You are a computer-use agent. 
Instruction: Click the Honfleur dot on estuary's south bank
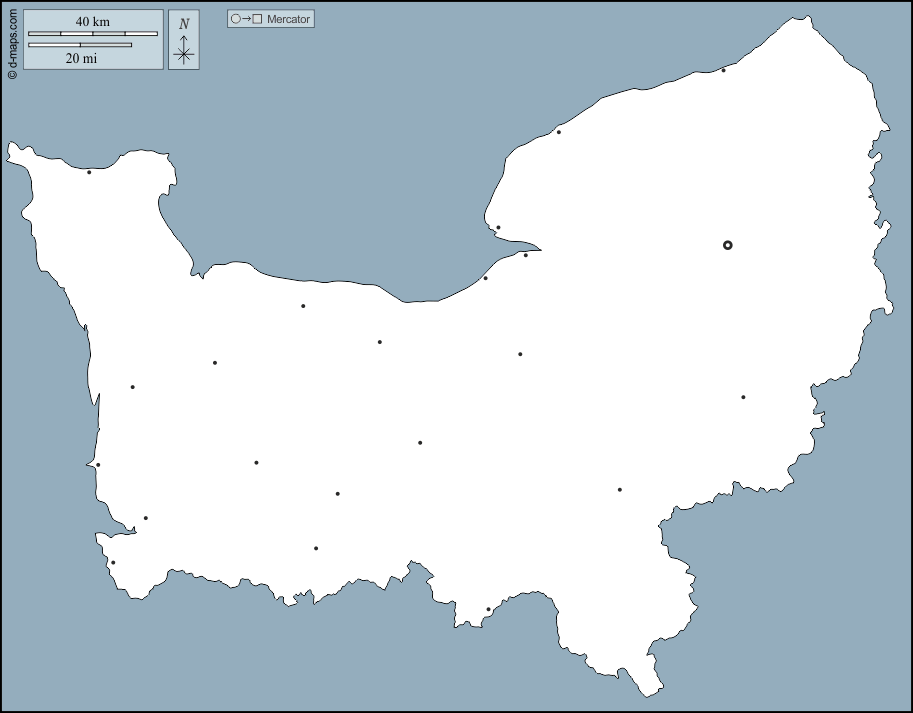[526, 255]
